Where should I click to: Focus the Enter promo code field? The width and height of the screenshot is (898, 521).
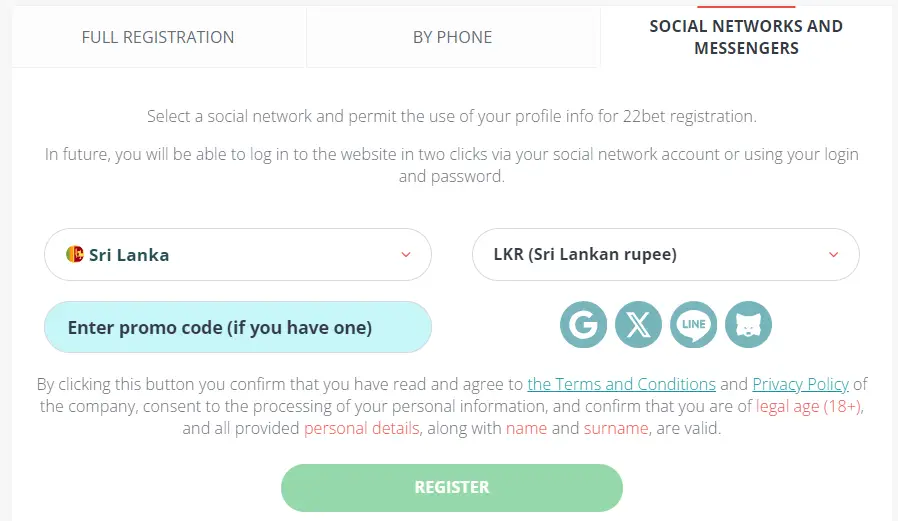point(238,327)
